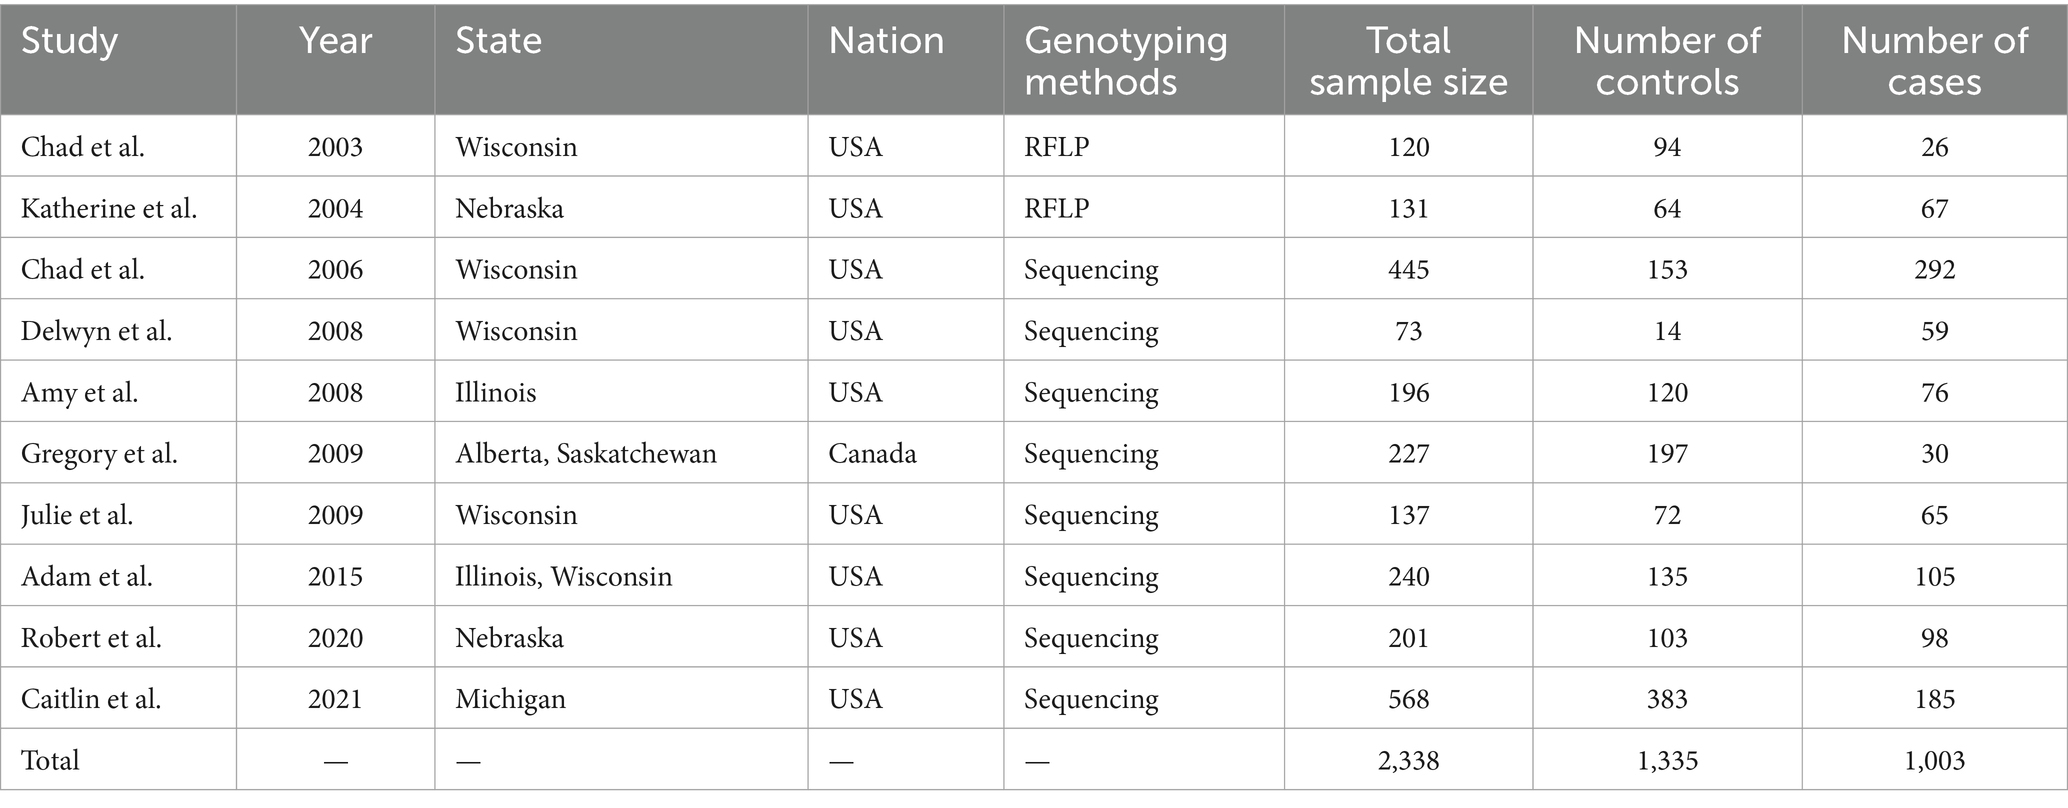Viewport: 2068px width, 808px height.
Task: Click the total sample size value 2,338
Action: coord(1408,761)
